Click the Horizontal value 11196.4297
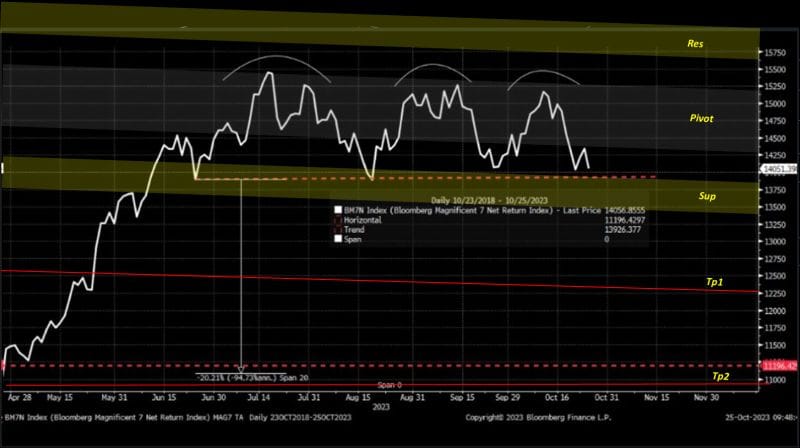Screen dimensions: 800x448 [624, 220]
